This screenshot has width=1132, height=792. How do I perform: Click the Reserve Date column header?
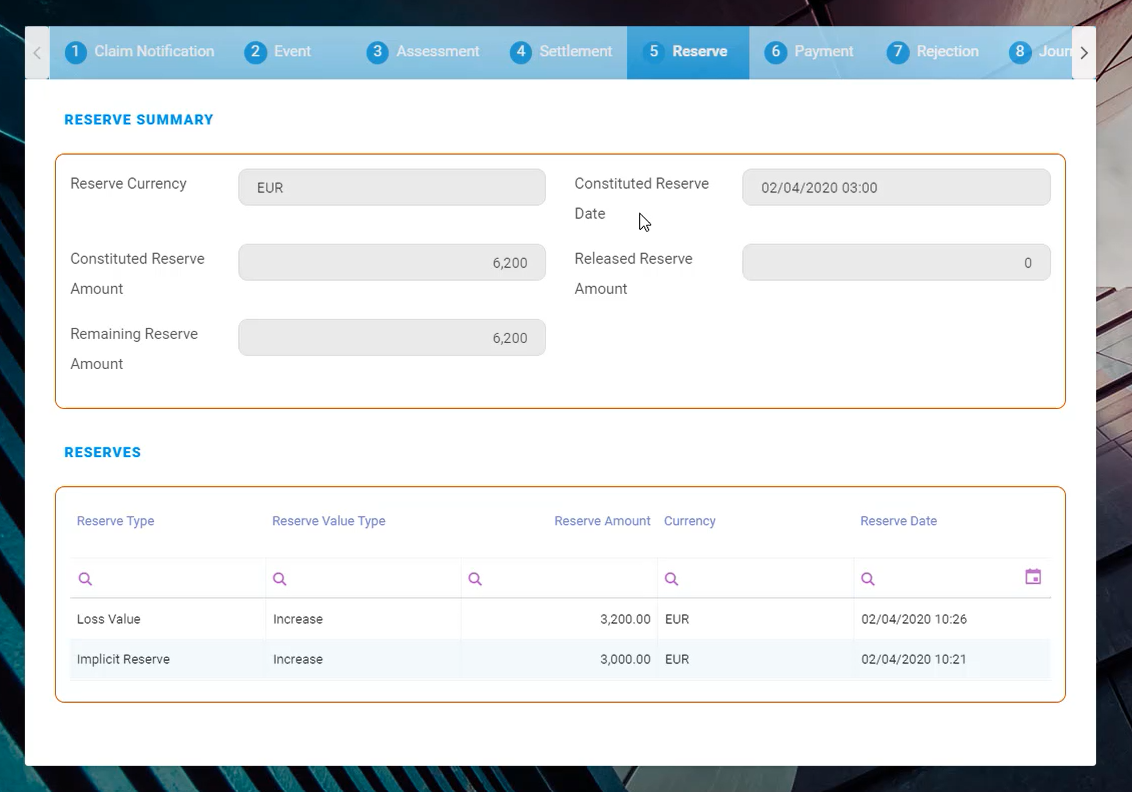898,521
